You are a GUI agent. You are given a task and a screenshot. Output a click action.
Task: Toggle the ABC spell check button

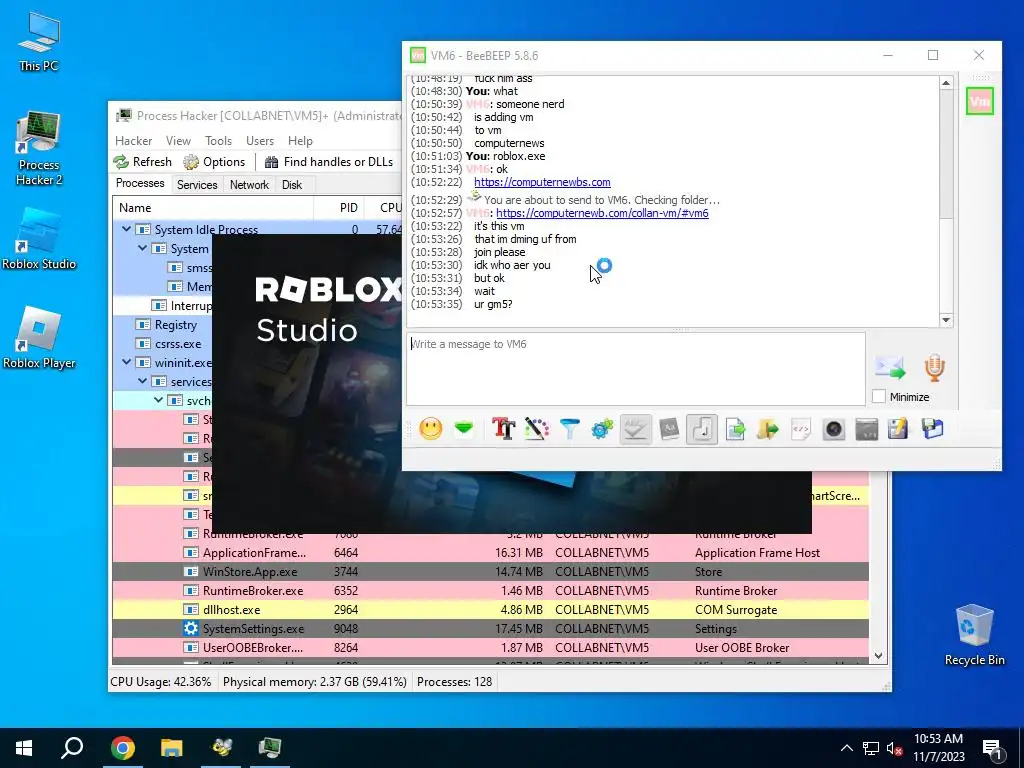coord(635,429)
